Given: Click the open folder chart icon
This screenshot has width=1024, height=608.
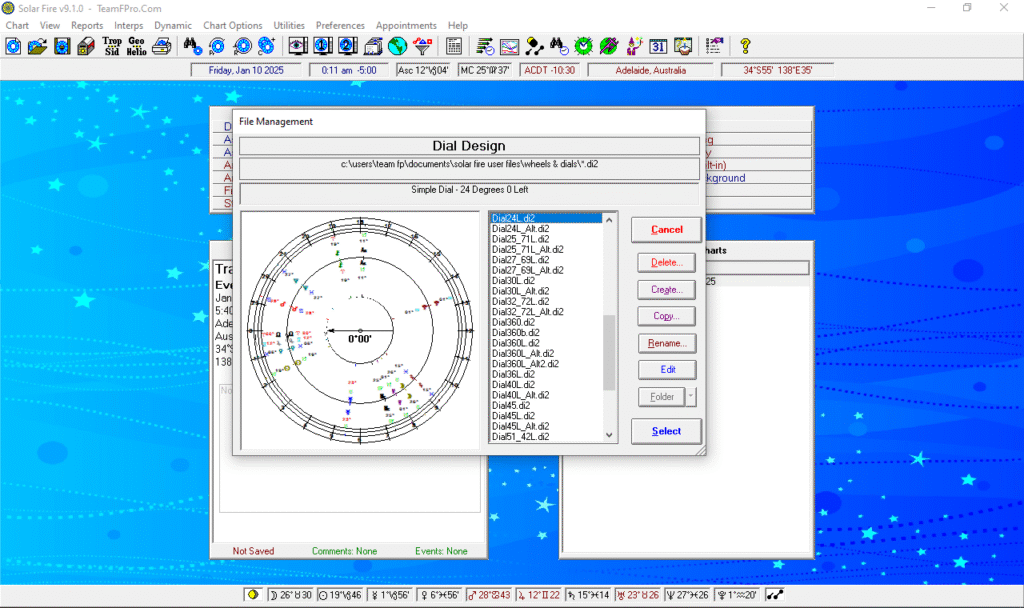Looking at the screenshot, I should [x=37, y=46].
